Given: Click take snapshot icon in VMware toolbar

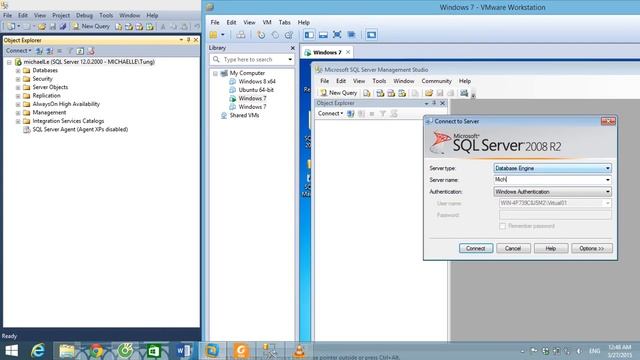Looking at the screenshot, I should click(261, 35).
